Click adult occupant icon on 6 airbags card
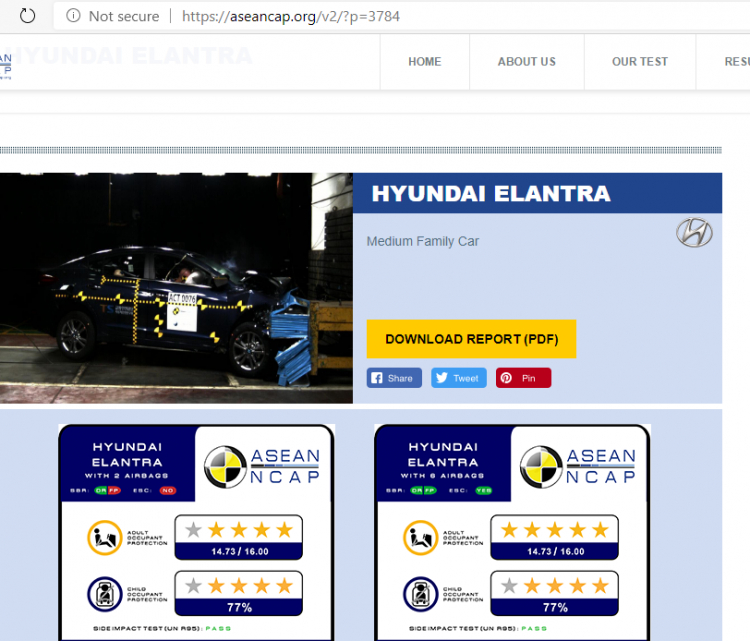 (x=420, y=538)
